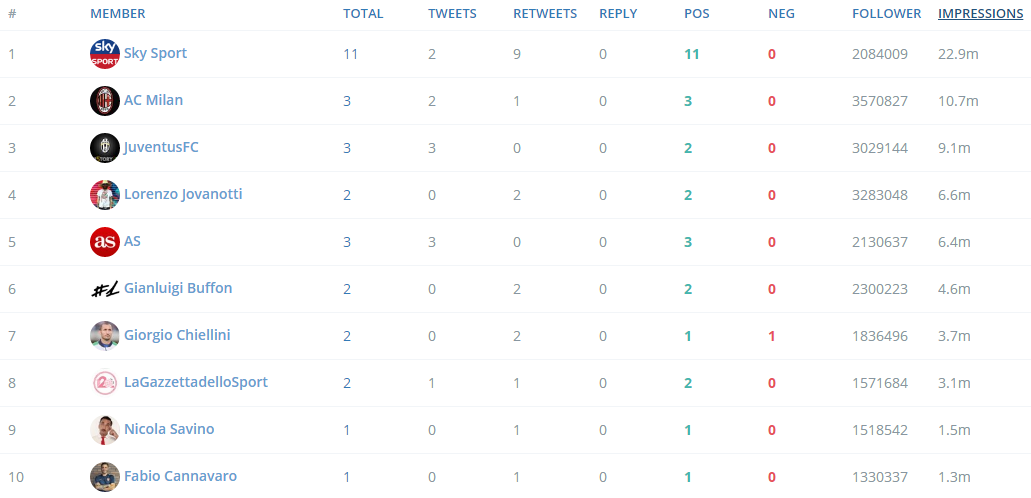Click Sky Sport's total count 11
The image size is (1031, 498).
(x=350, y=54)
